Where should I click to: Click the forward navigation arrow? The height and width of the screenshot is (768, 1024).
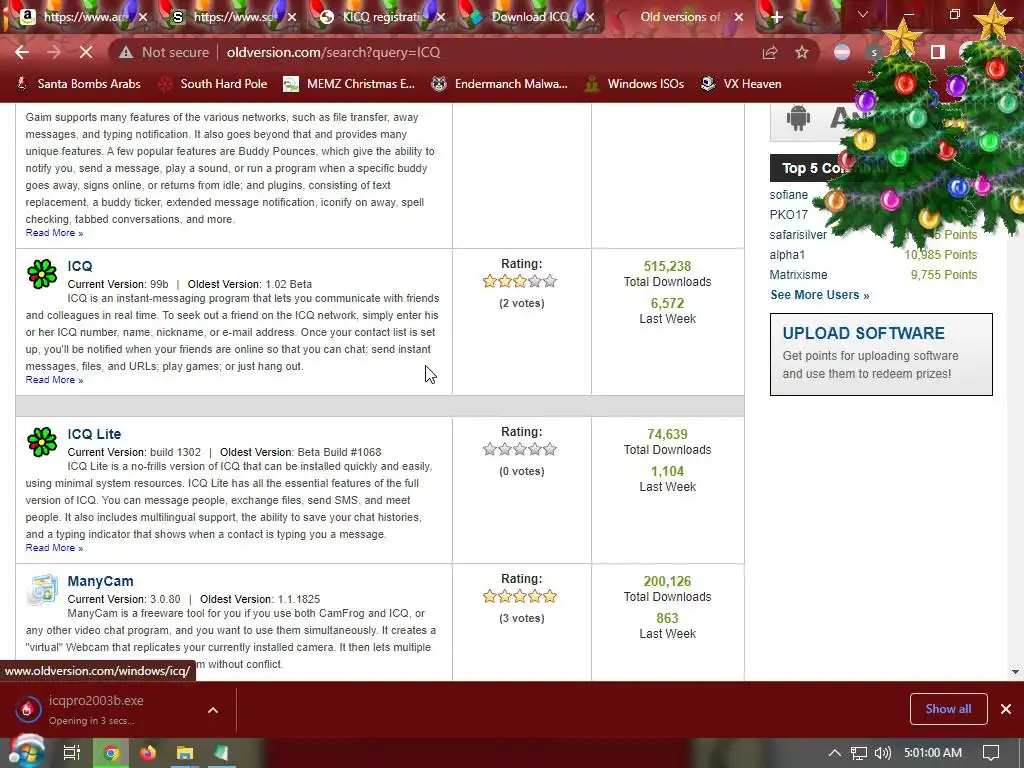coord(54,52)
